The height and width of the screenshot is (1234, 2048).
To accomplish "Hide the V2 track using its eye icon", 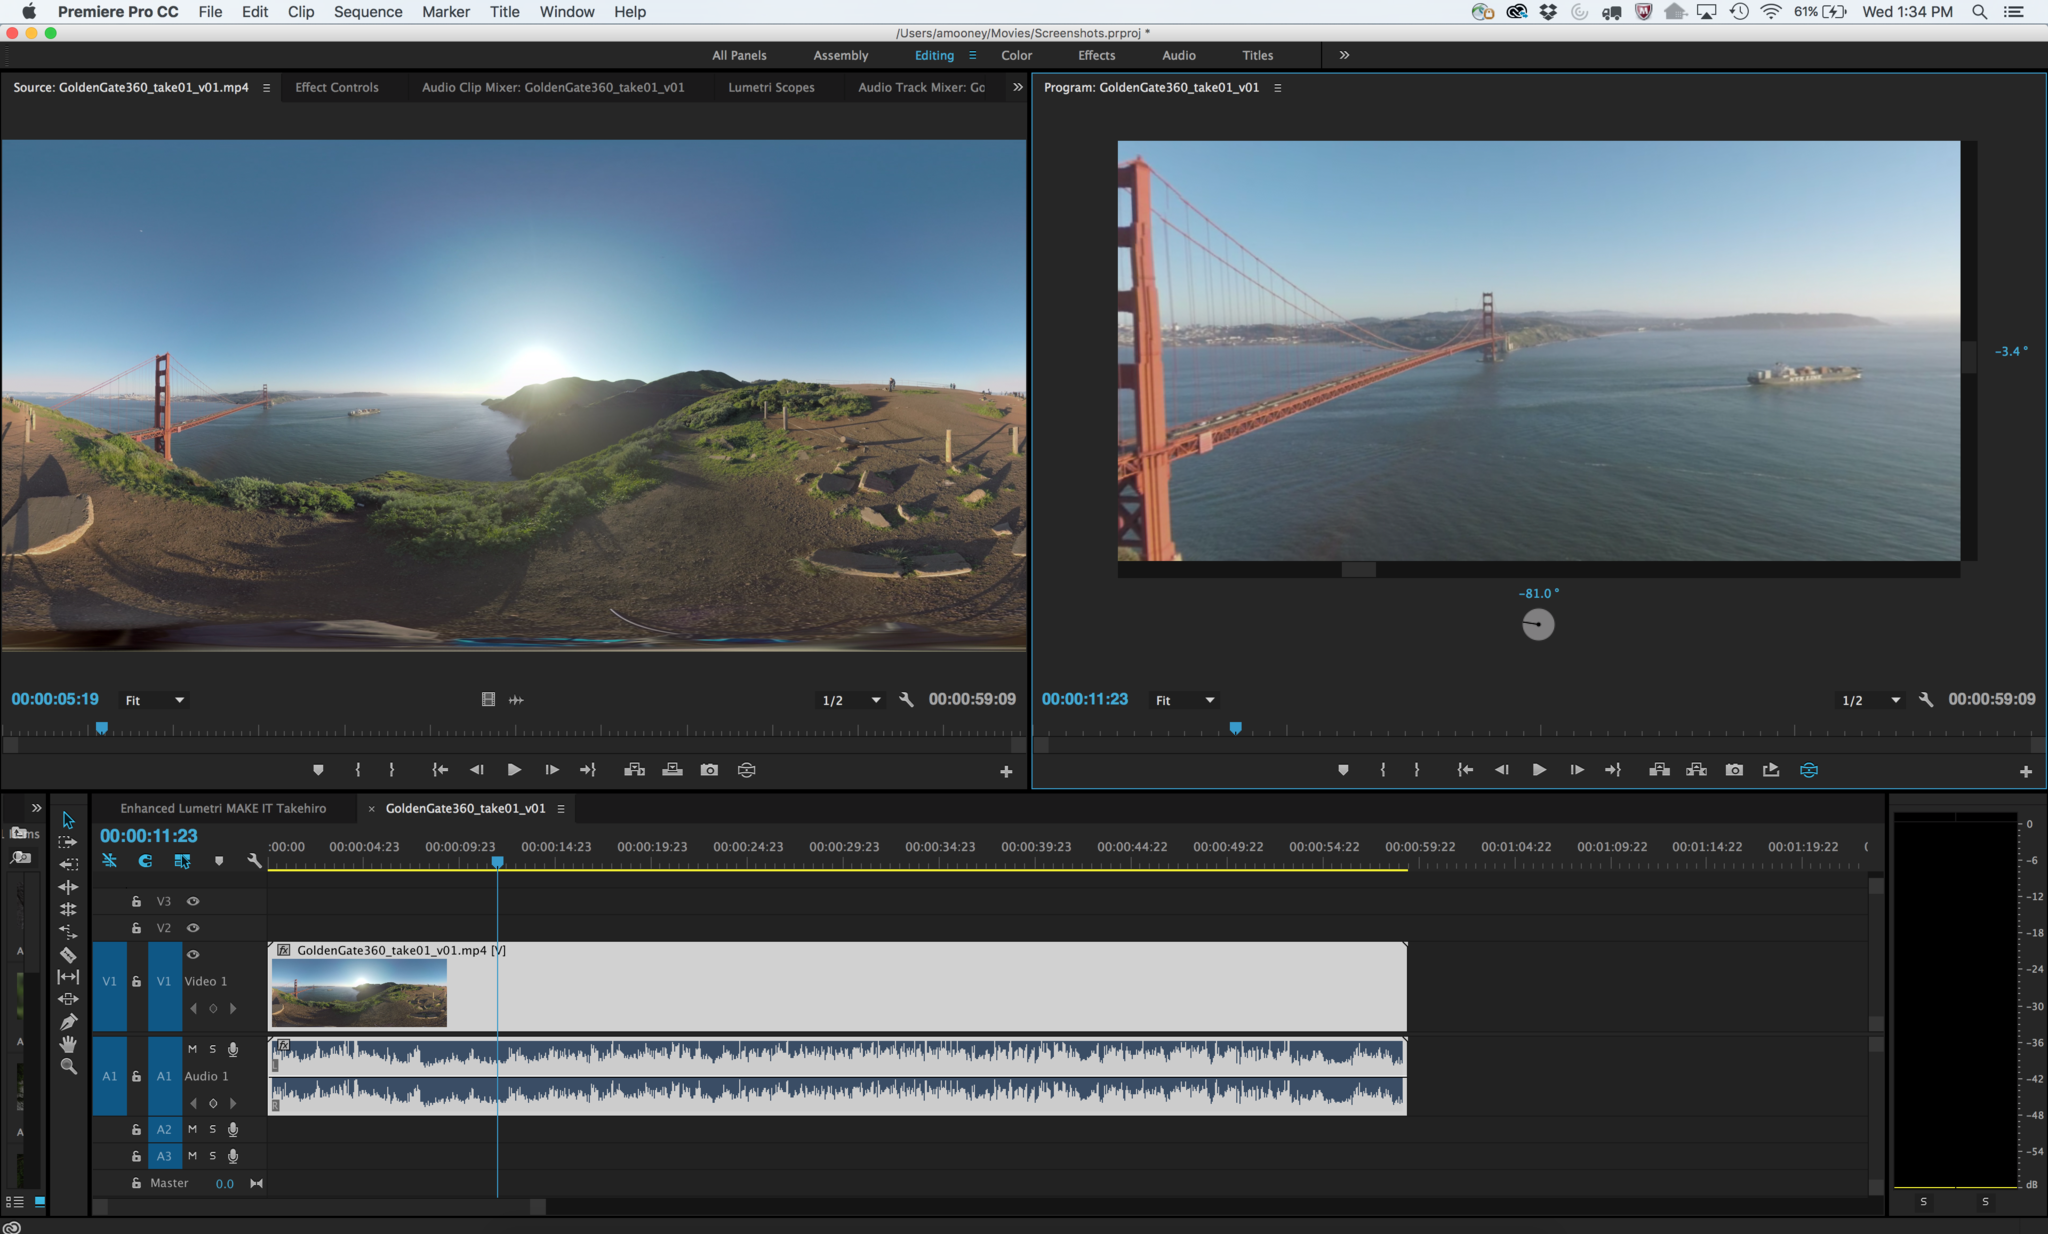I will pos(194,928).
